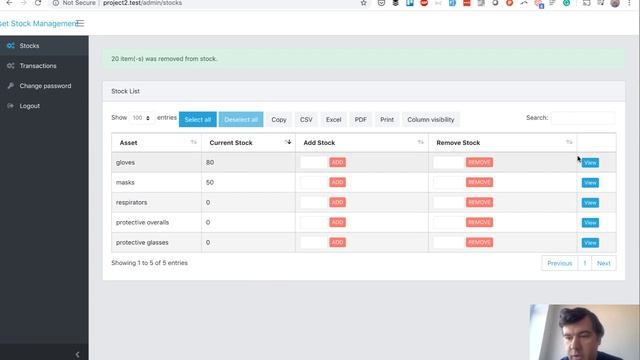The image size is (640, 360).
Task: Click ADD button for protective glasses
Action: [x=337, y=242]
